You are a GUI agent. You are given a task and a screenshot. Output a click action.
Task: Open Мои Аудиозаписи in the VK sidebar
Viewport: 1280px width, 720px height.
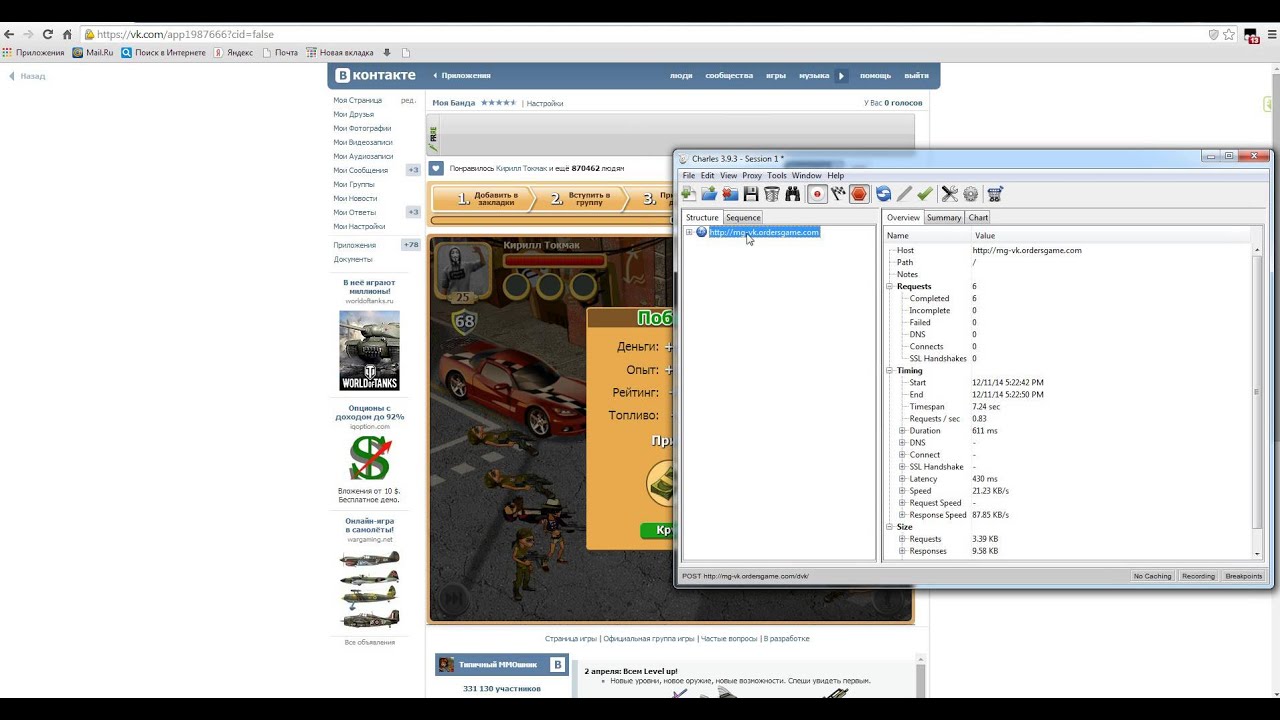363,156
